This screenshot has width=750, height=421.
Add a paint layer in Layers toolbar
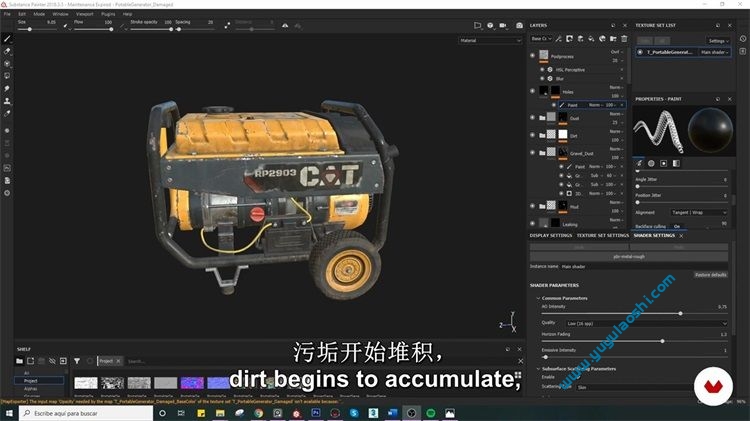click(x=580, y=39)
